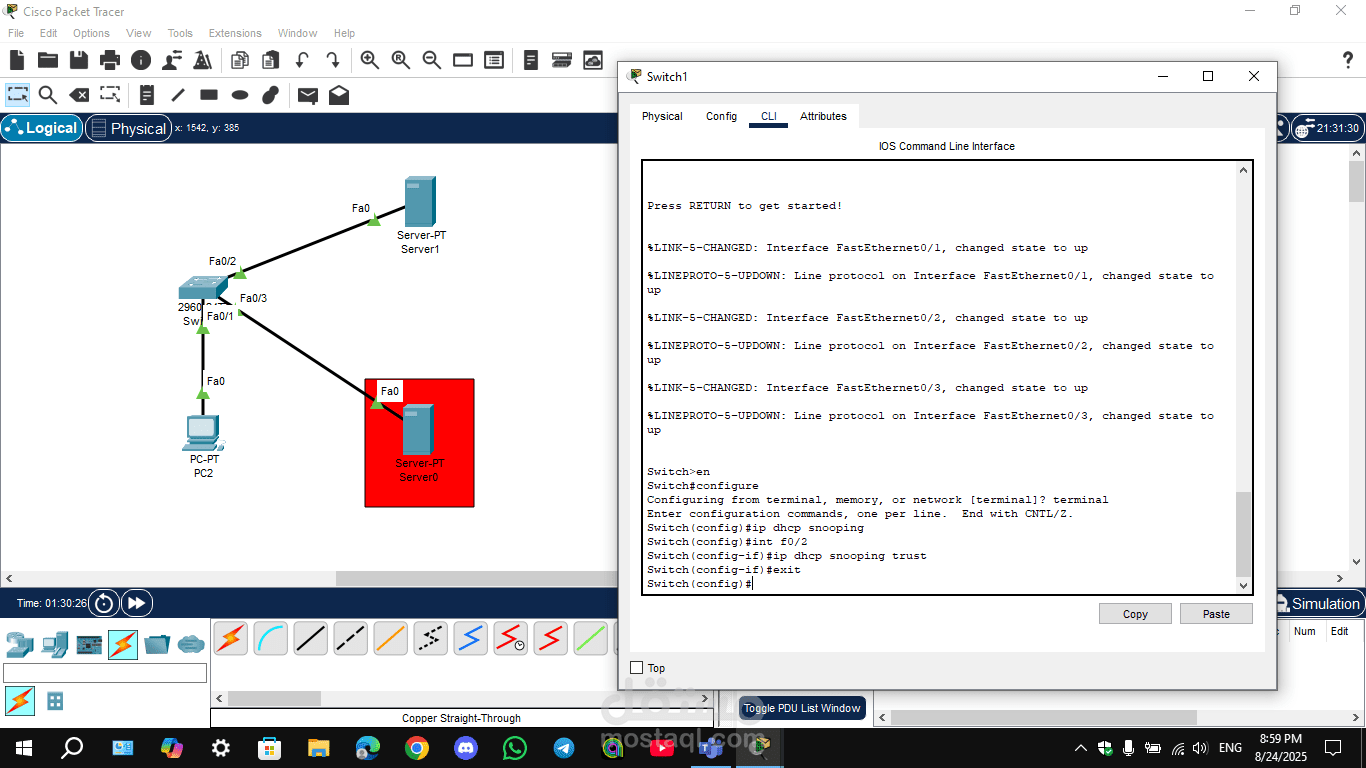This screenshot has width=1366, height=768.
Task: Open the Config tab of Switch1
Action: click(x=721, y=116)
